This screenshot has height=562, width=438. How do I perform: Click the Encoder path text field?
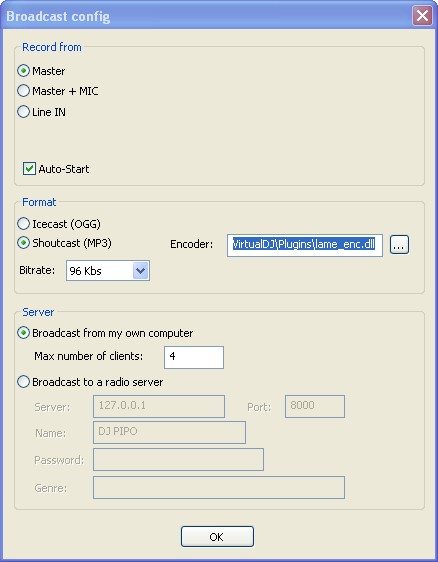click(305, 245)
